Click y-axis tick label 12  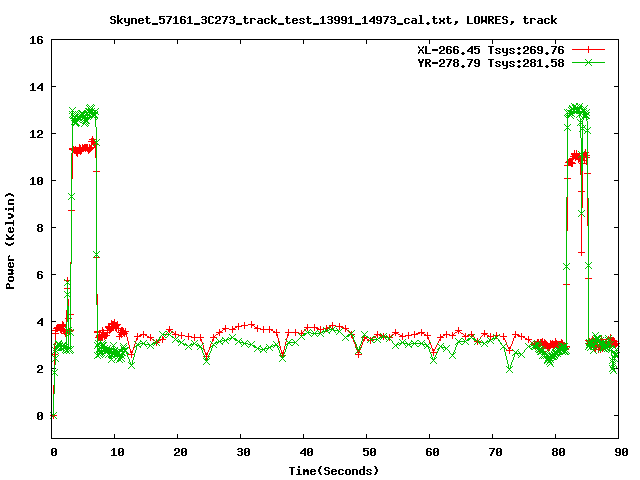36,134
